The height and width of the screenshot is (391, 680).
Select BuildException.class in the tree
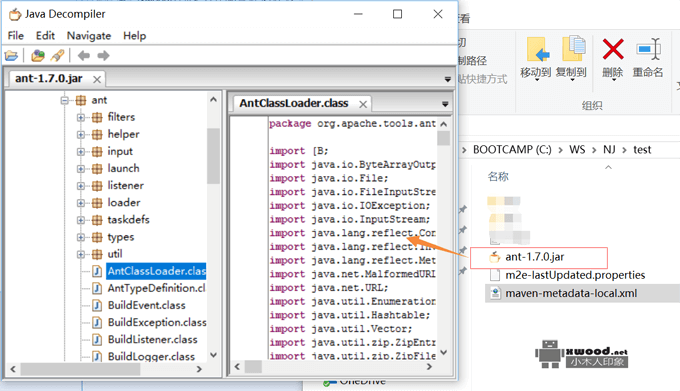click(x=157, y=323)
